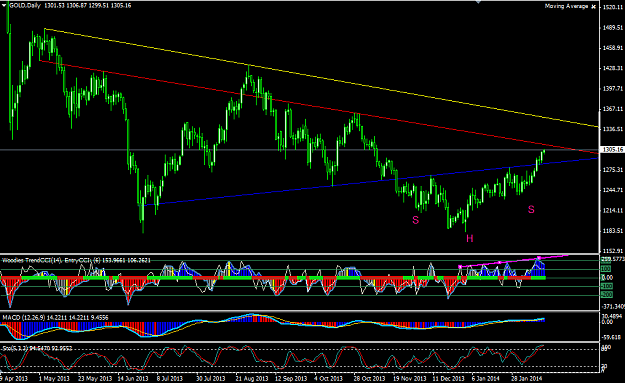Click the 1489.51 price scale value
This screenshot has height=383, width=625.
click(x=613, y=27)
